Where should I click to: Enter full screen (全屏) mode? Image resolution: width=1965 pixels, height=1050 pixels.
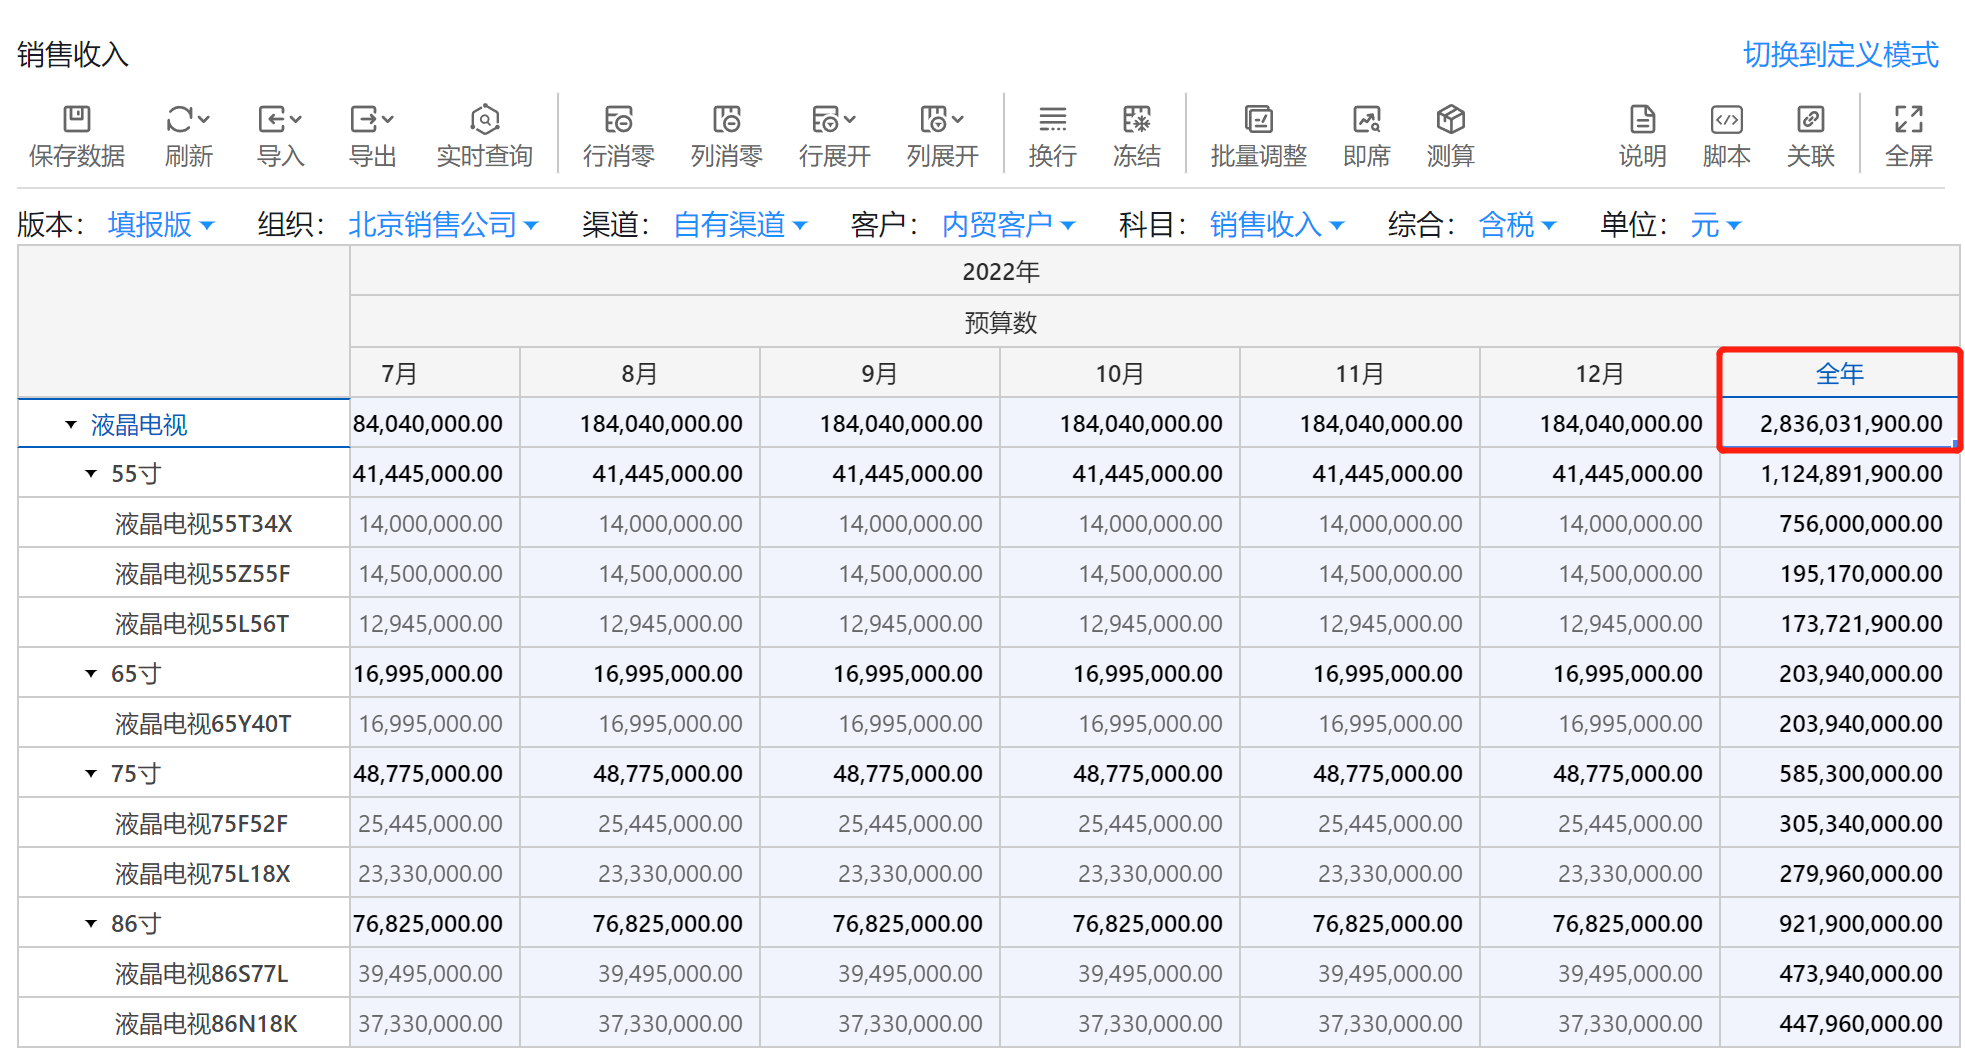point(1908,120)
